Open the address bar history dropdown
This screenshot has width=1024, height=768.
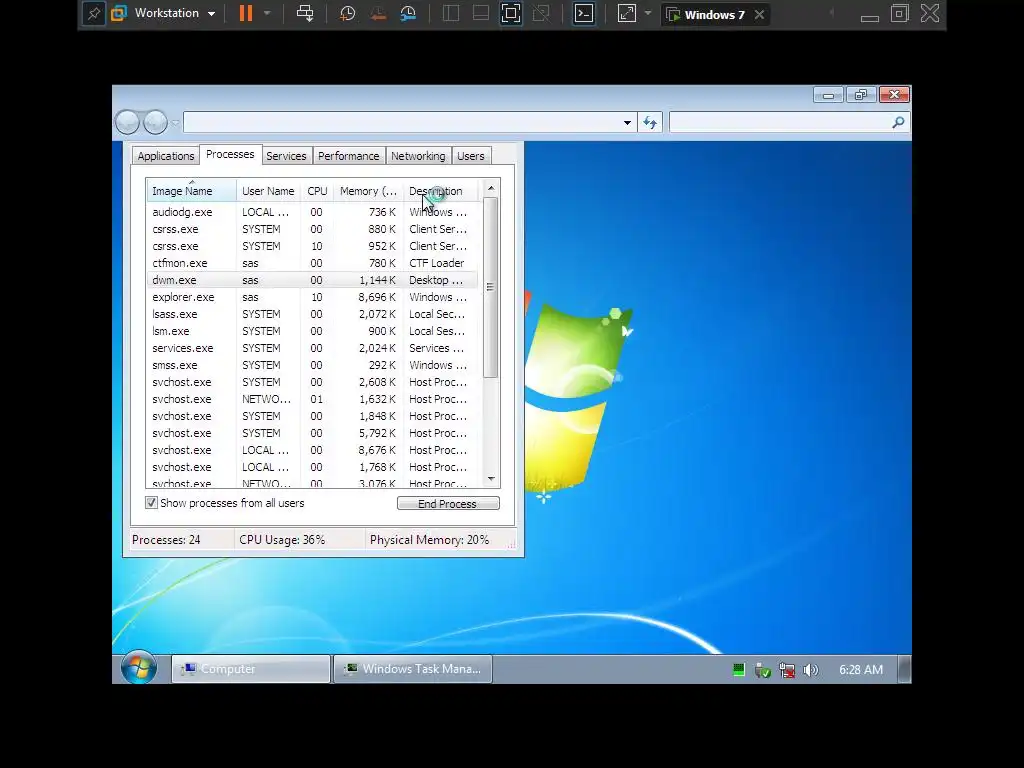(627, 123)
